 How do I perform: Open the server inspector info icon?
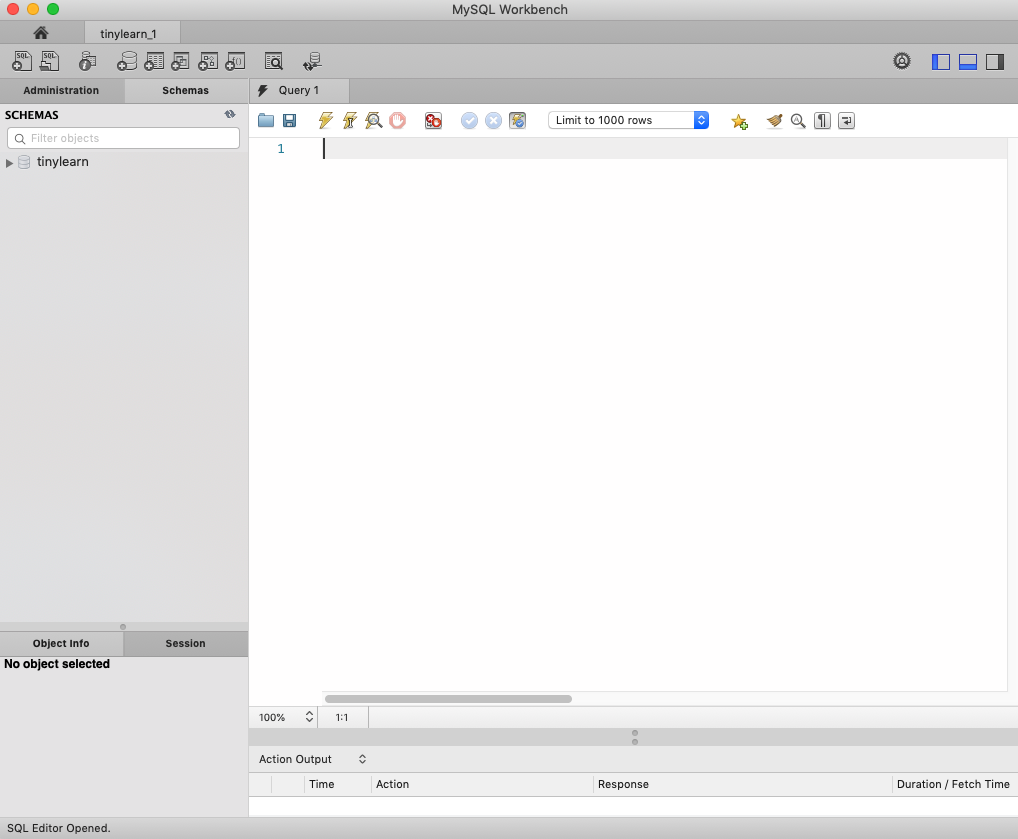coord(87,61)
